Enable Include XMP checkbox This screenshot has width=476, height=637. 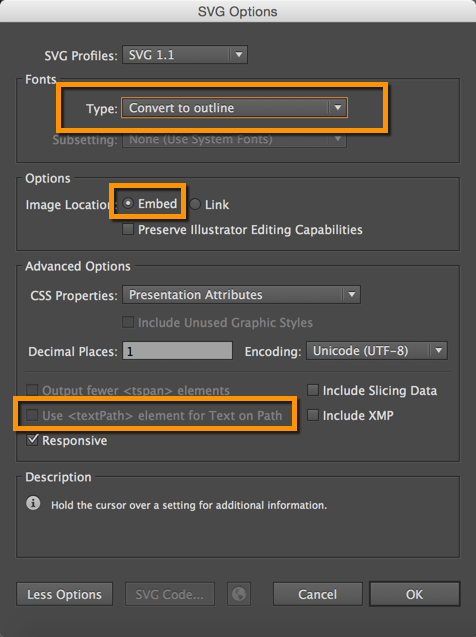(313, 415)
